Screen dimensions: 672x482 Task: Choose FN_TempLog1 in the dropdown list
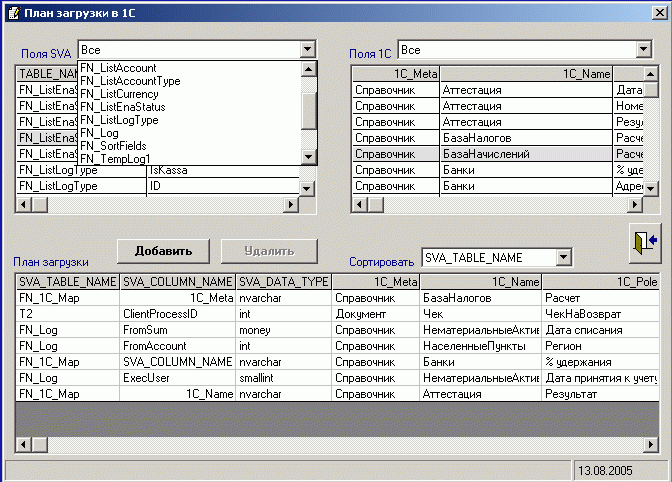coord(189,159)
